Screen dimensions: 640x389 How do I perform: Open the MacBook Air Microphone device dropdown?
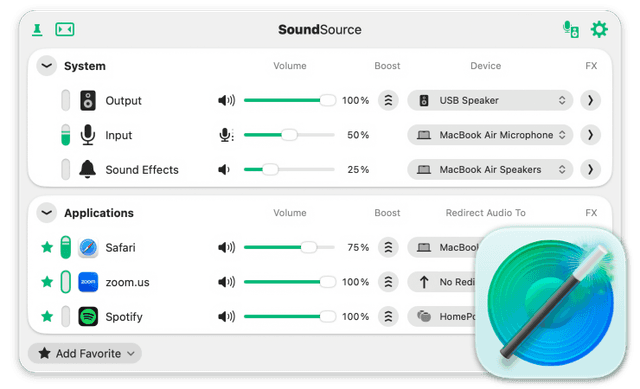490,135
